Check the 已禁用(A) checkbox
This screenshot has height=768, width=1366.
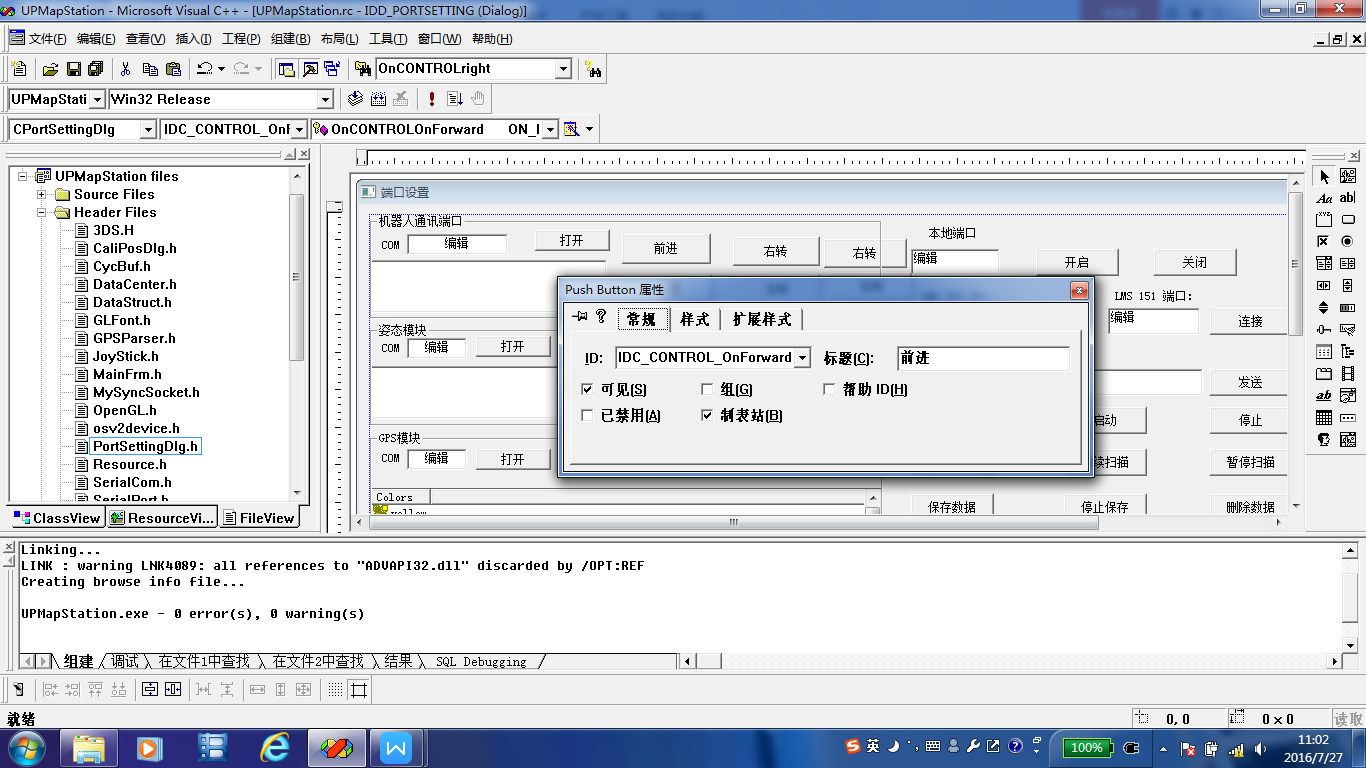point(587,415)
